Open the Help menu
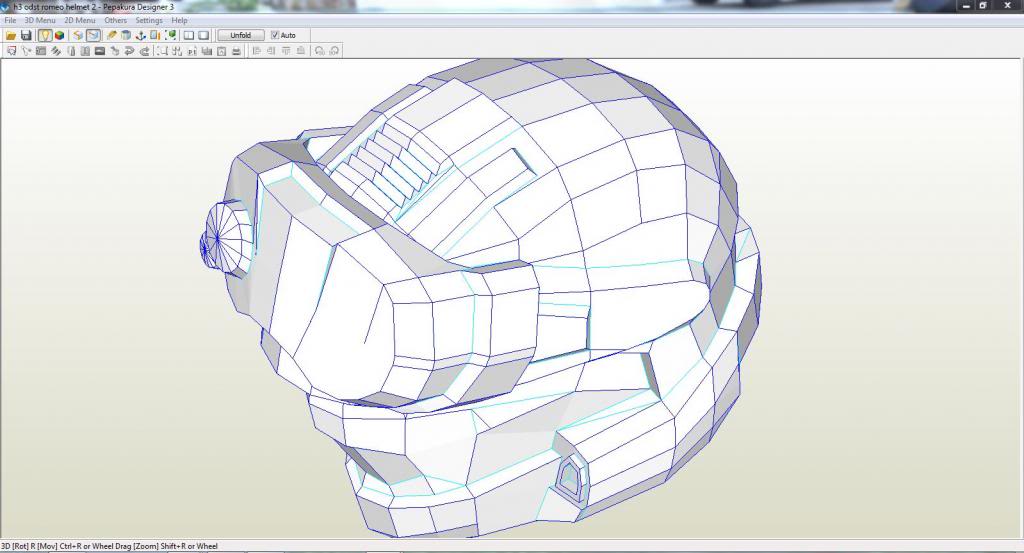The image size is (1024, 553). tap(179, 20)
